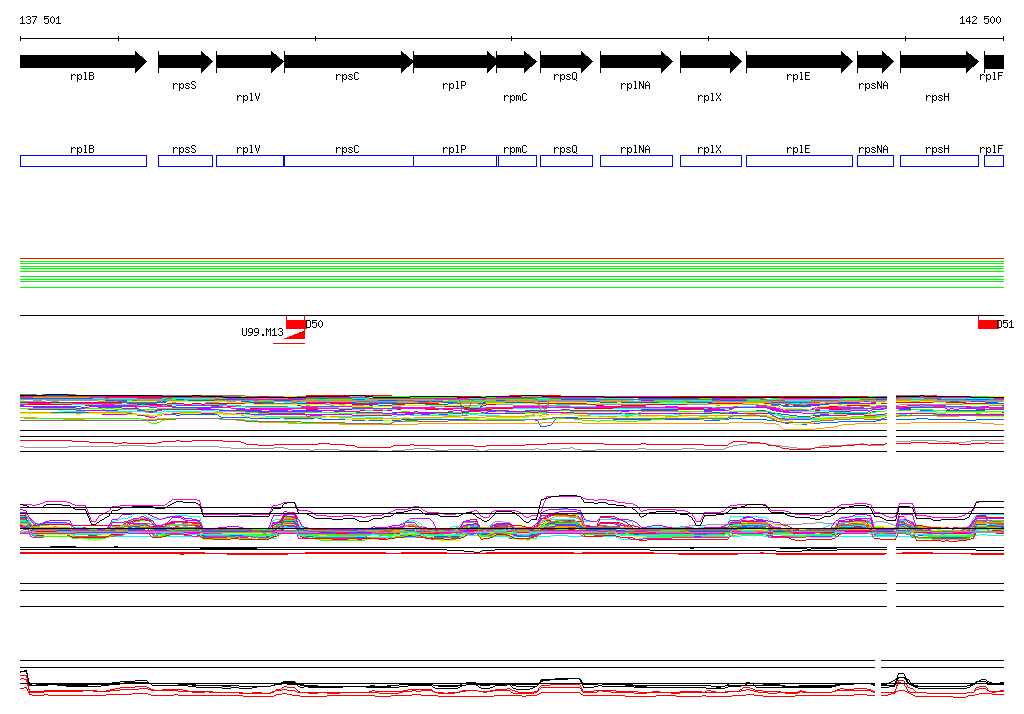This screenshot has width=1024, height=714.
Task: Click the rplNA label above the blue box
Action: pyautogui.click(x=635, y=150)
